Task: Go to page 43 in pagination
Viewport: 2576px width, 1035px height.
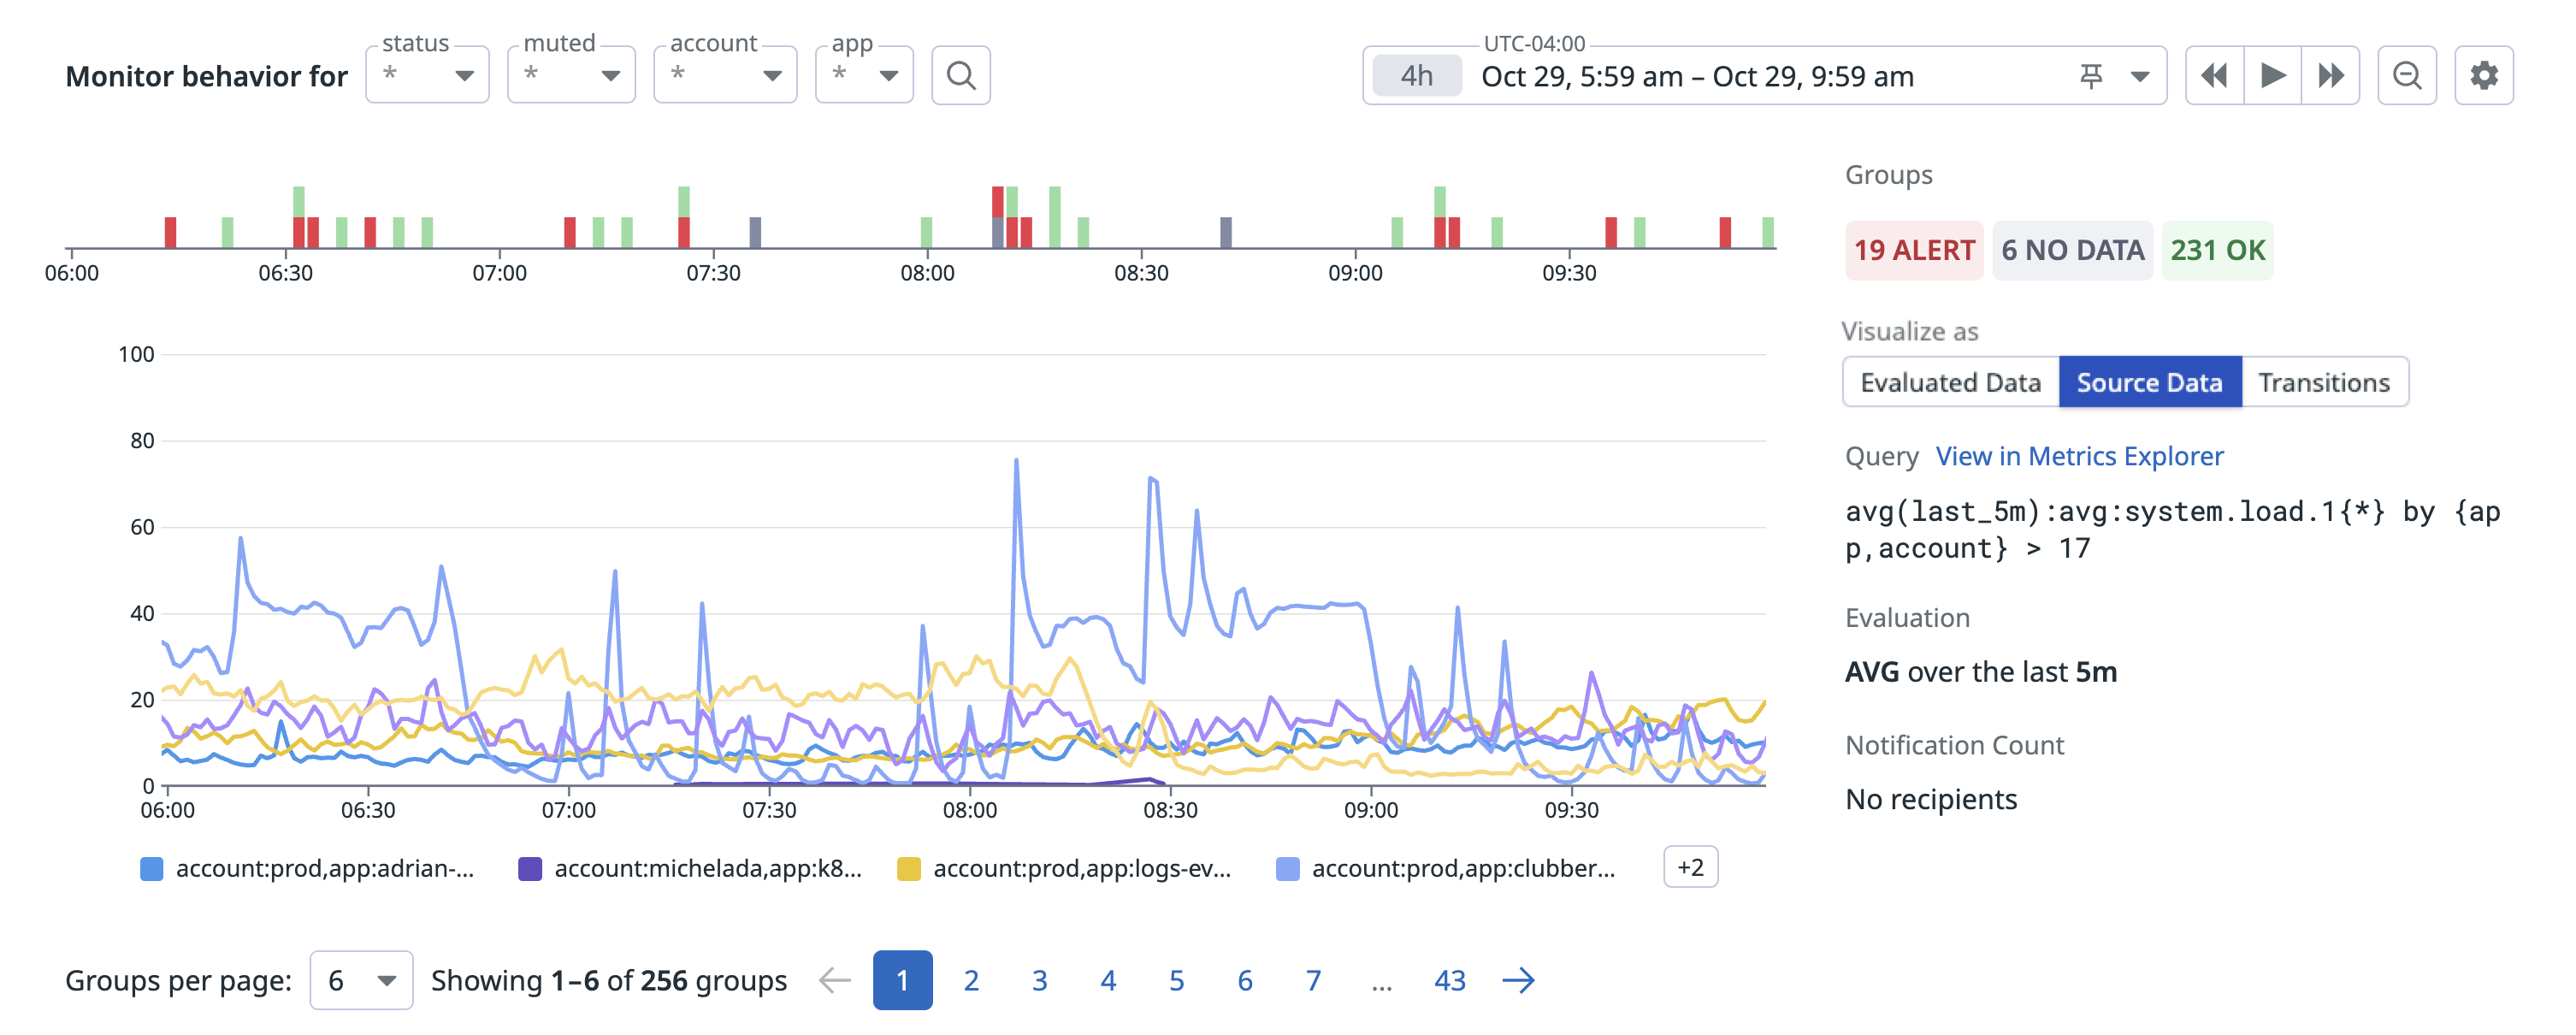Action: tap(1450, 980)
